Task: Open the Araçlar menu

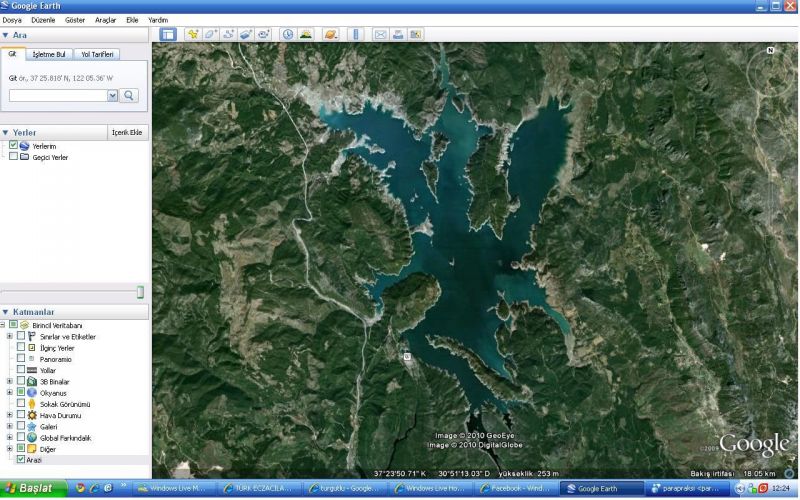Action: pos(105,19)
